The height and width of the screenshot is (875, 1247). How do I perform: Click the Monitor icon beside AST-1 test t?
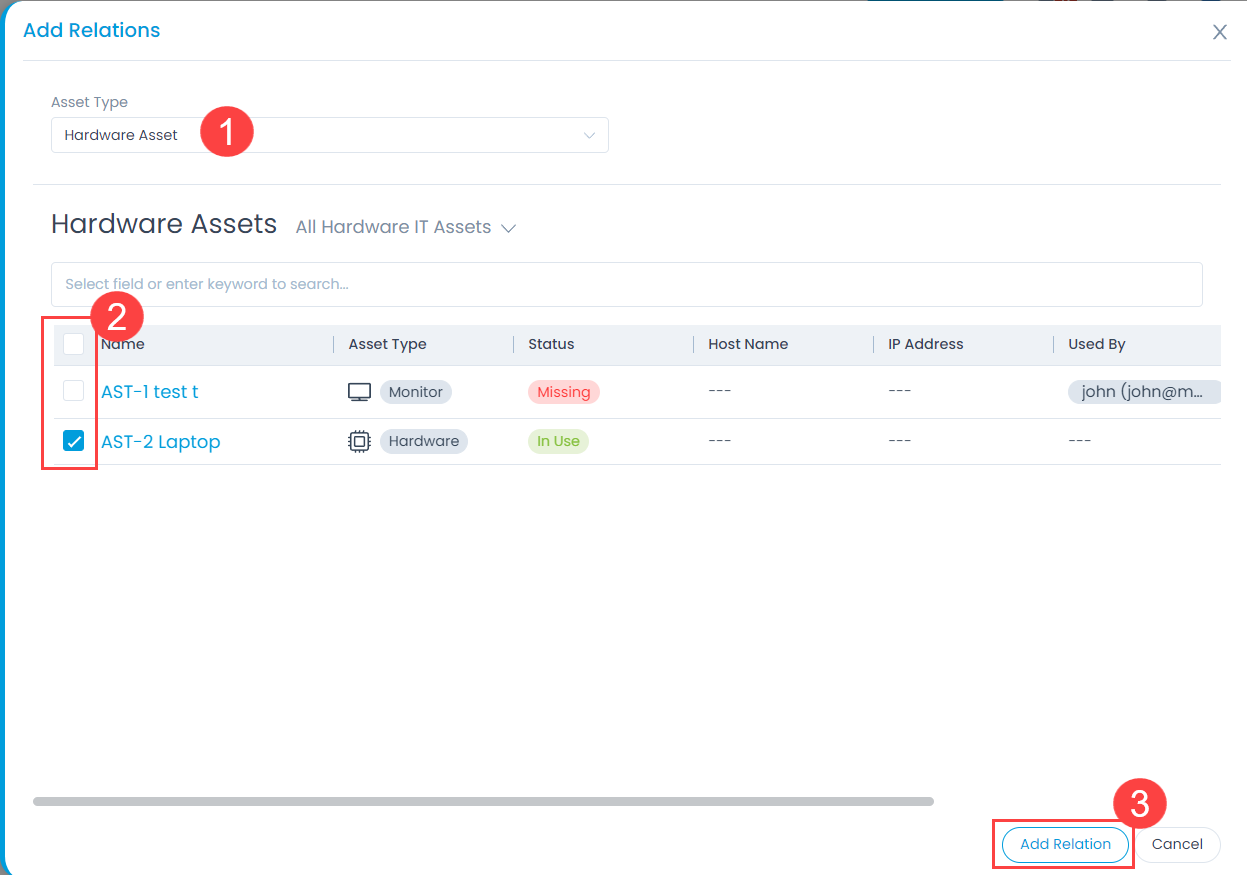359,391
